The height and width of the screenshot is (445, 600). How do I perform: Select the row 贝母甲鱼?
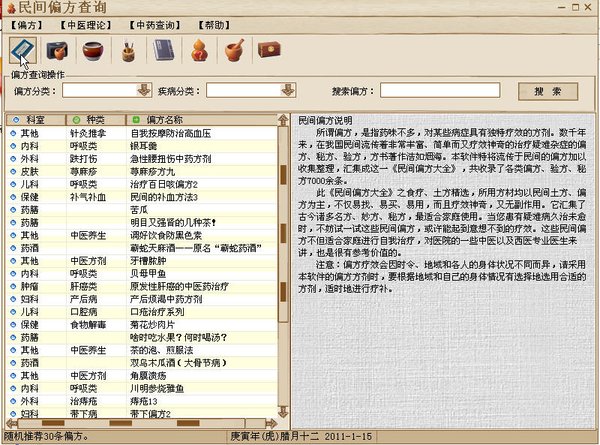(142, 274)
